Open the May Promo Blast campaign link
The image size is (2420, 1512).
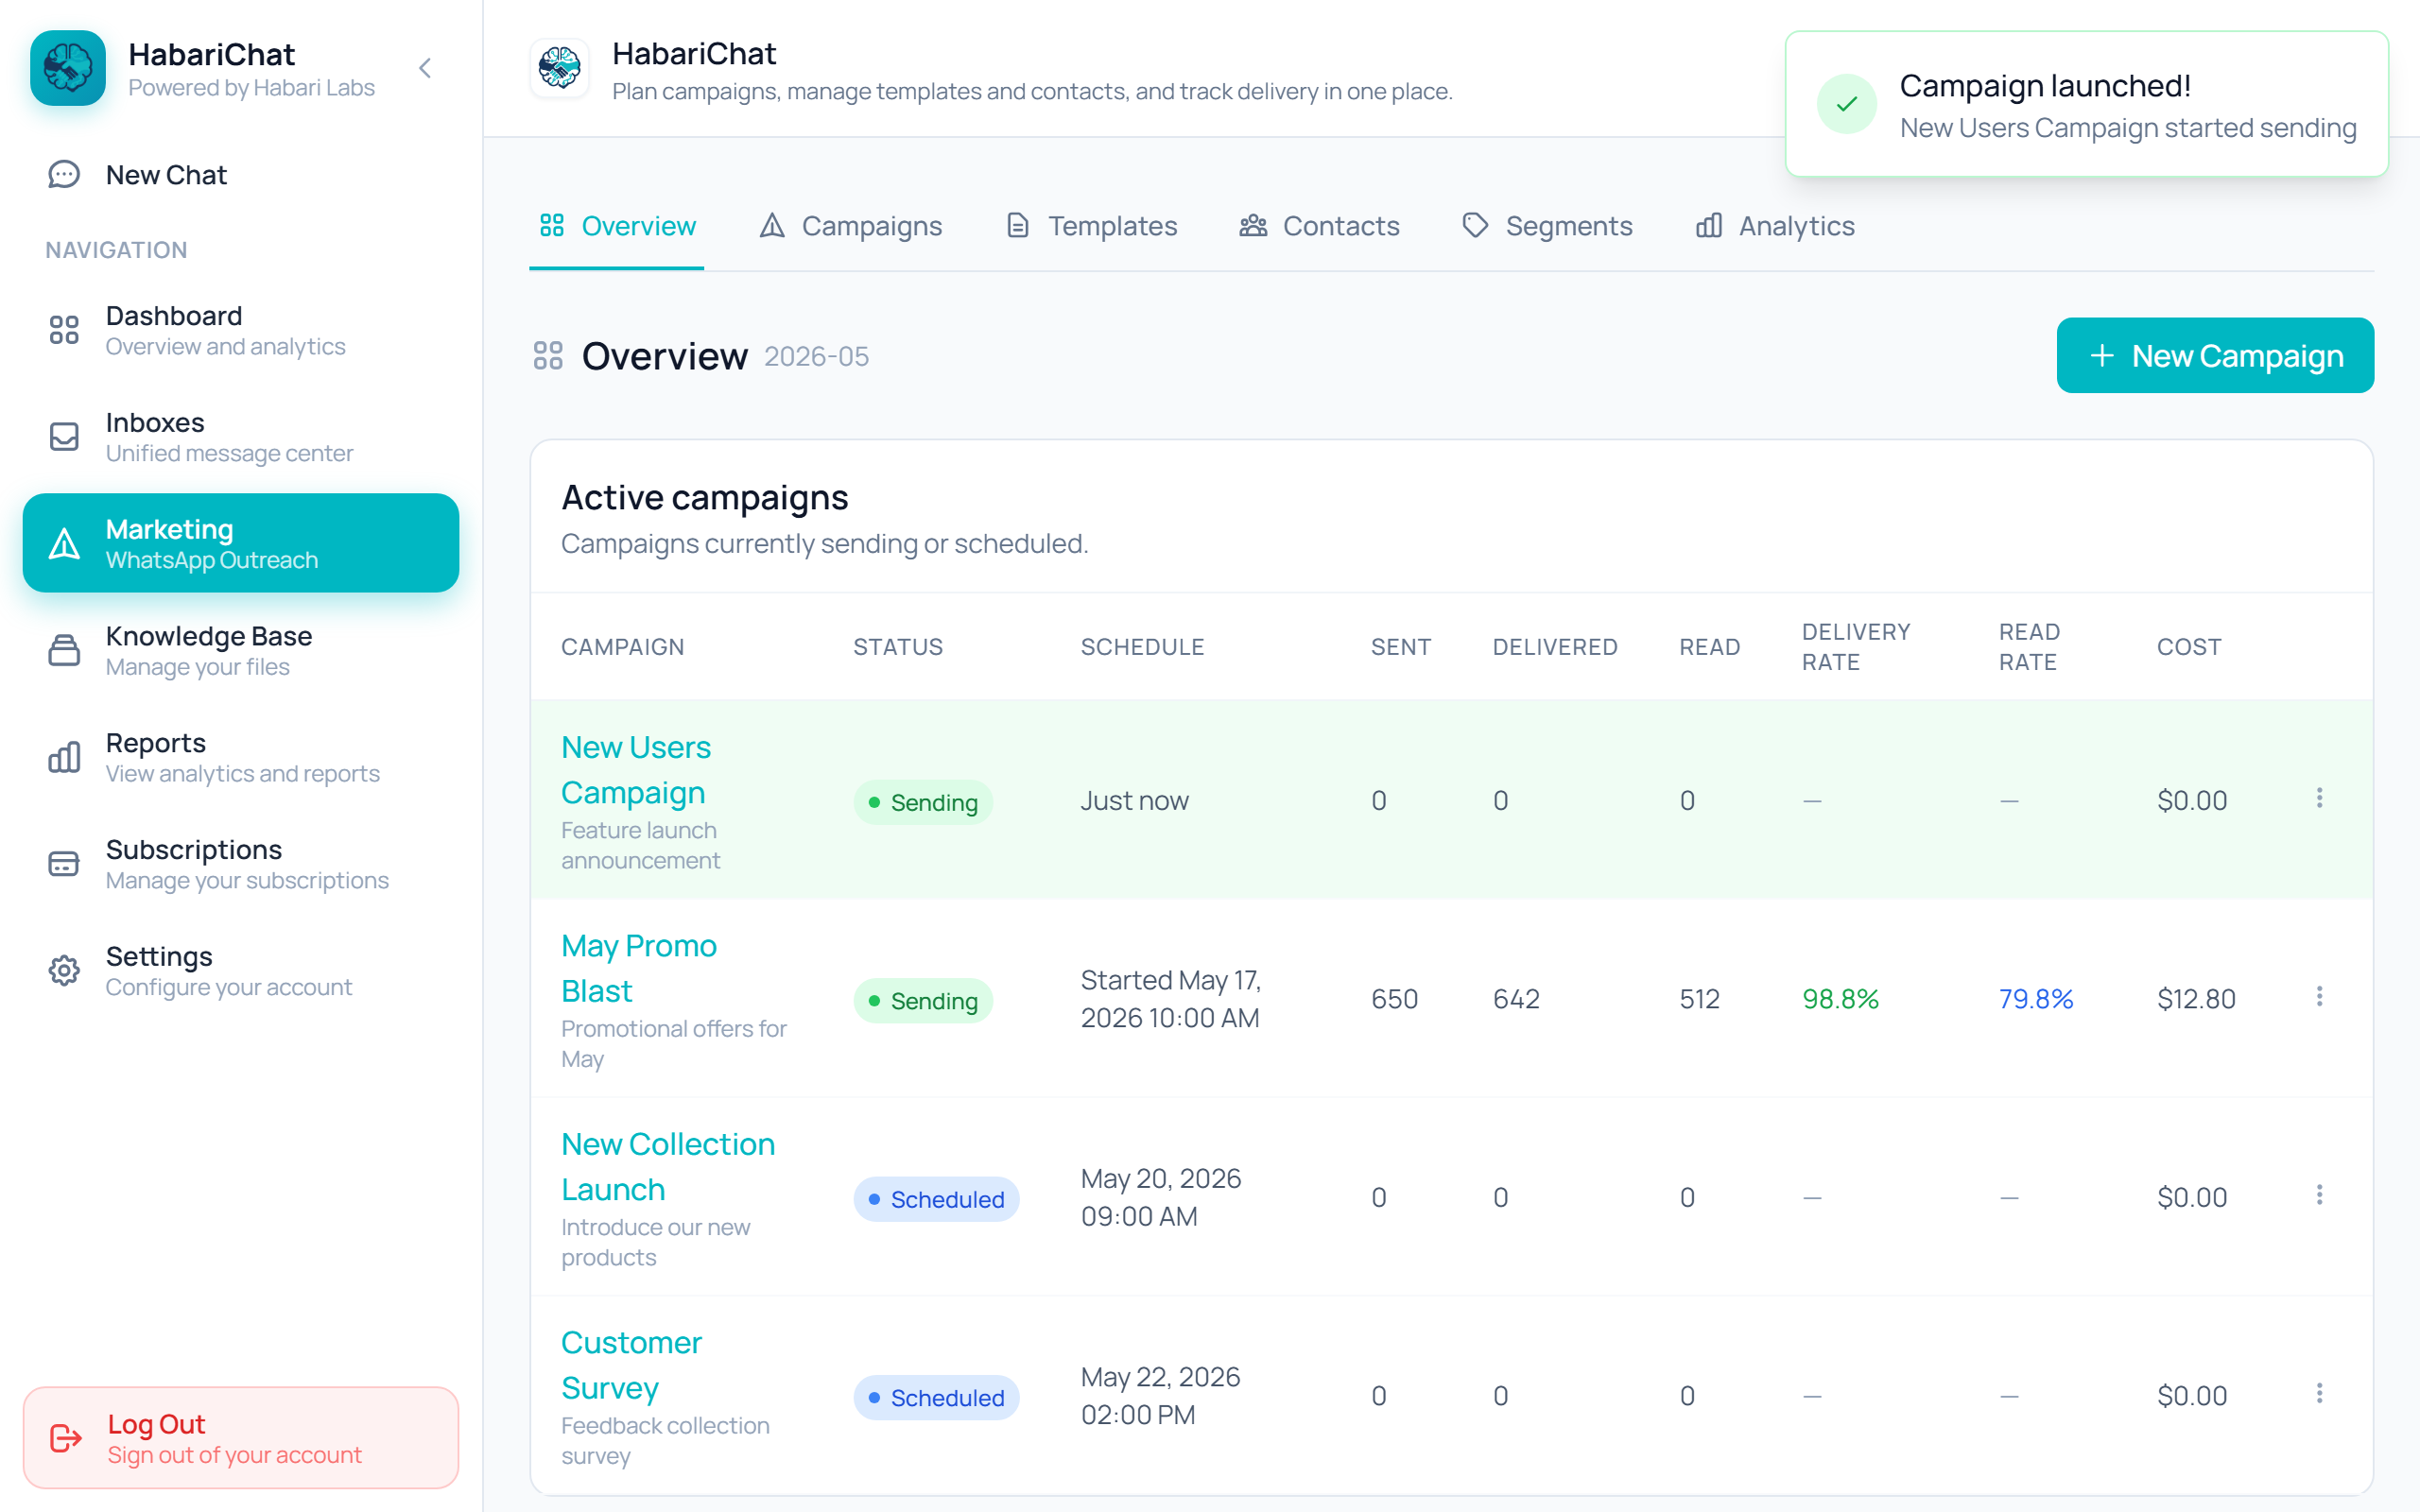pos(639,968)
